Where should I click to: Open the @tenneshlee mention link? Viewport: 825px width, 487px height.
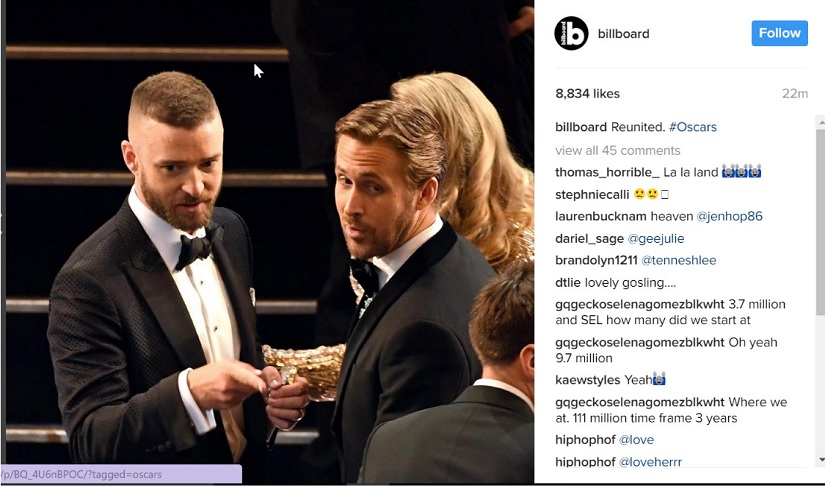coord(679,260)
